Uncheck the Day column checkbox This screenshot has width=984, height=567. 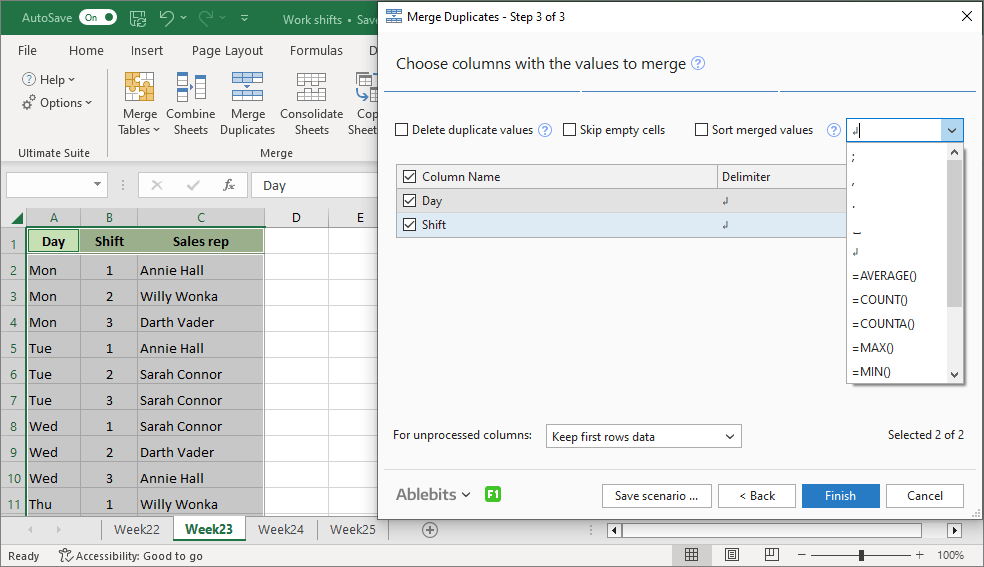(x=409, y=201)
